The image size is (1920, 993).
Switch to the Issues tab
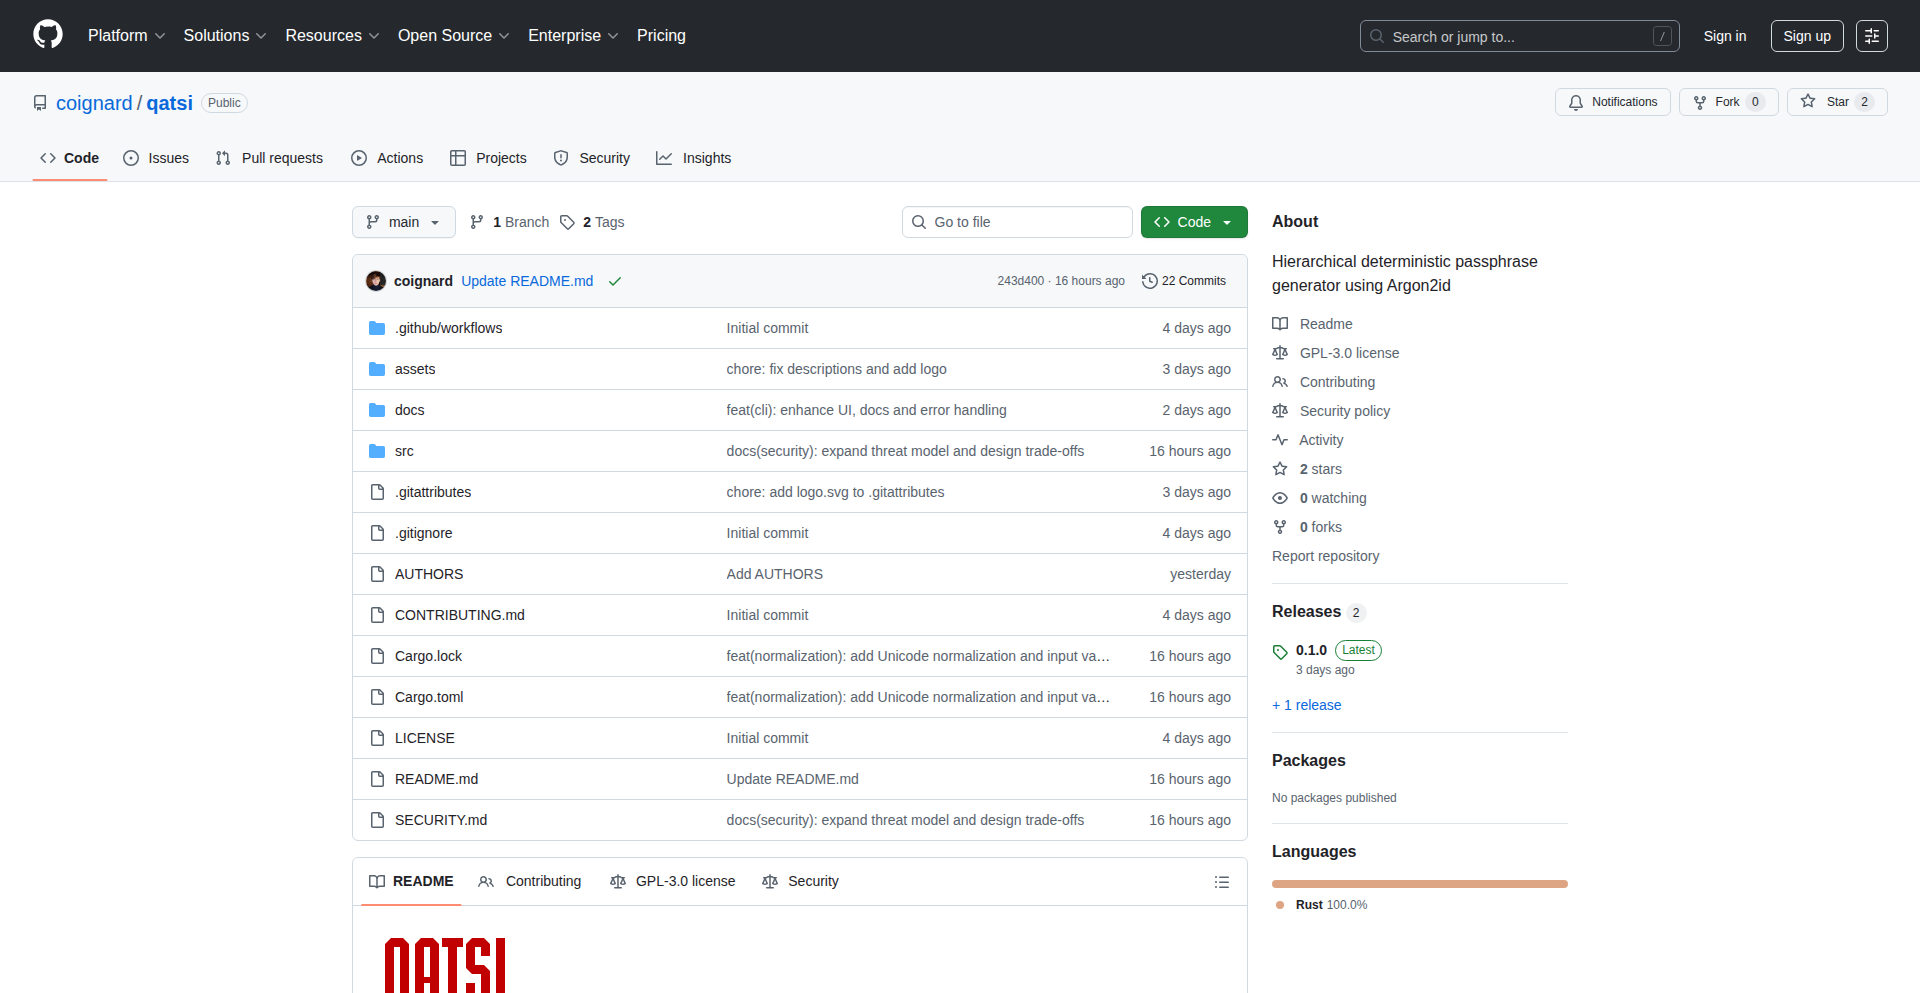[x=156, y=158]
